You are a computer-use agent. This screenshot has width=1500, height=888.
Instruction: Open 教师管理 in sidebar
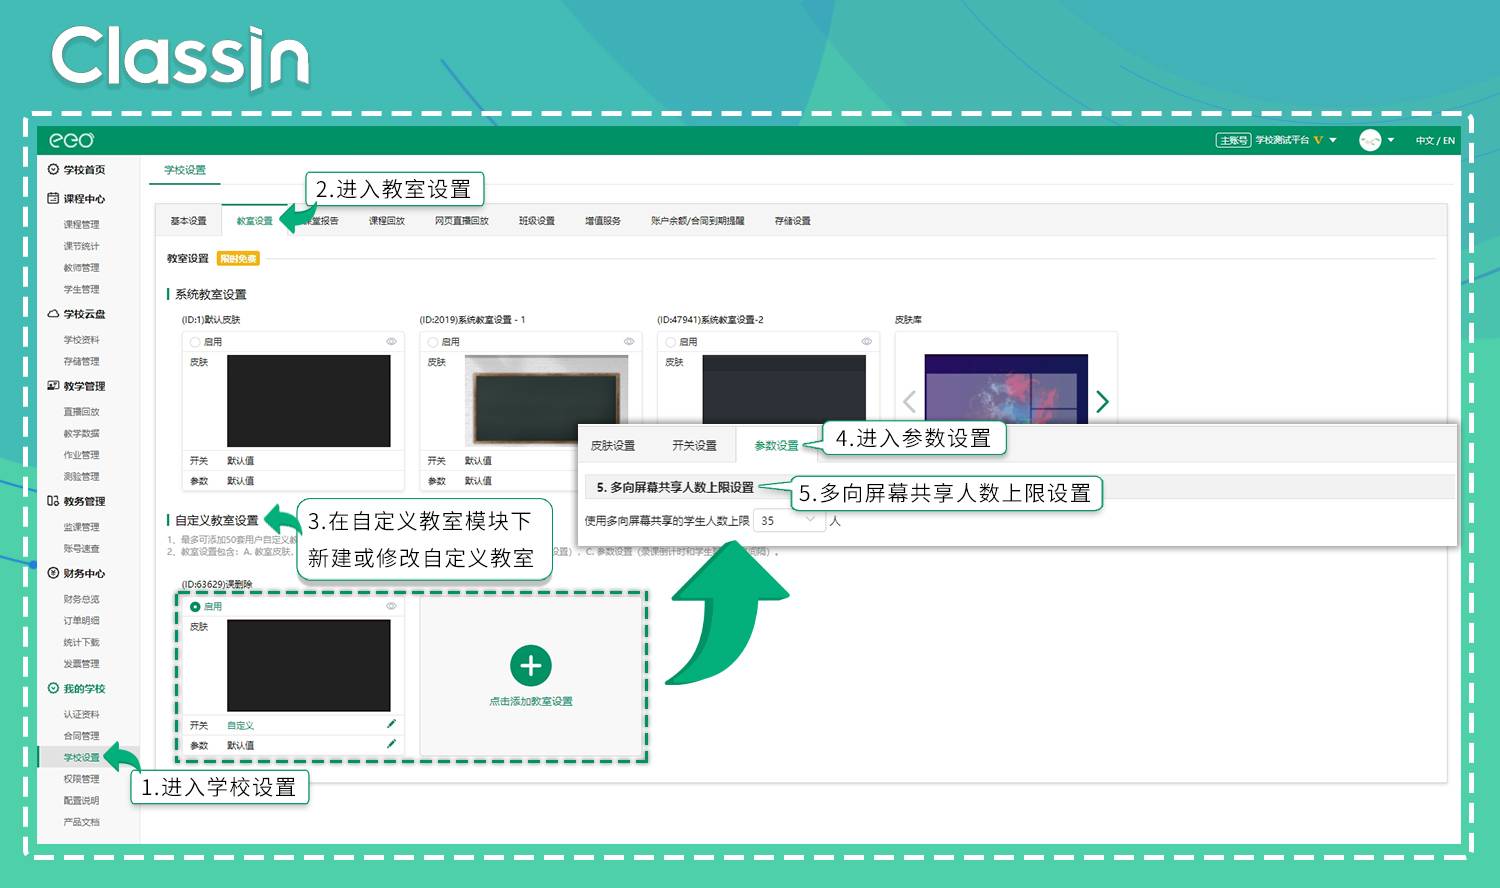81,268
